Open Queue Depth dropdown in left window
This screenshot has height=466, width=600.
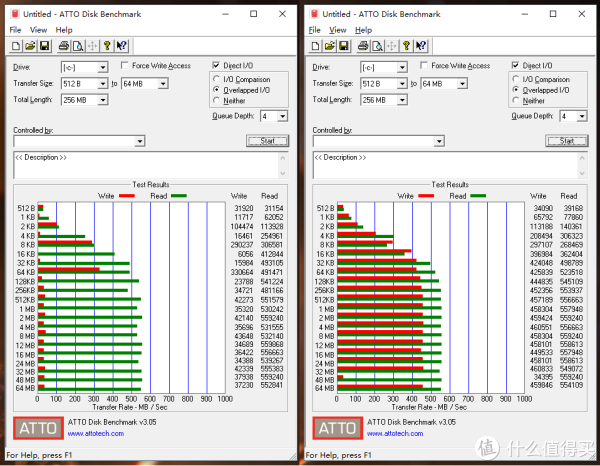pyautogui.click(x=282, y=116)
